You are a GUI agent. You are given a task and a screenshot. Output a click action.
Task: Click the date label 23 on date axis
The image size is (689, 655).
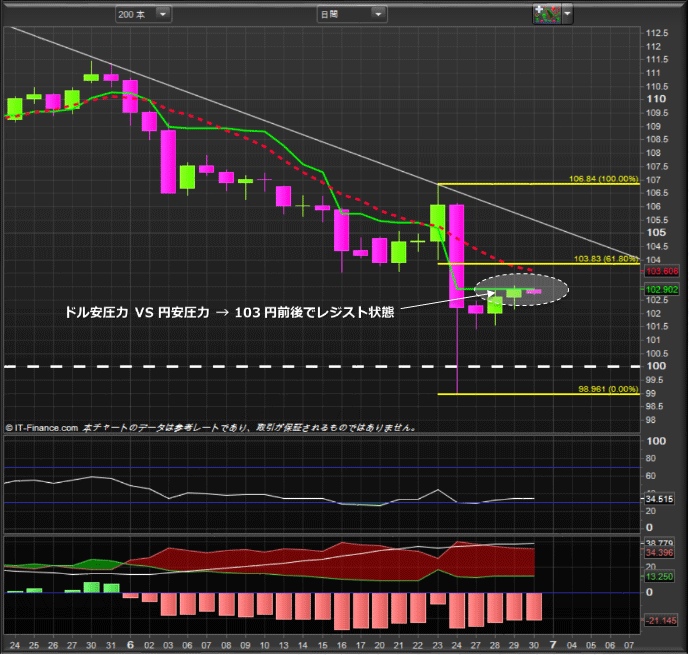coord(437,645)
